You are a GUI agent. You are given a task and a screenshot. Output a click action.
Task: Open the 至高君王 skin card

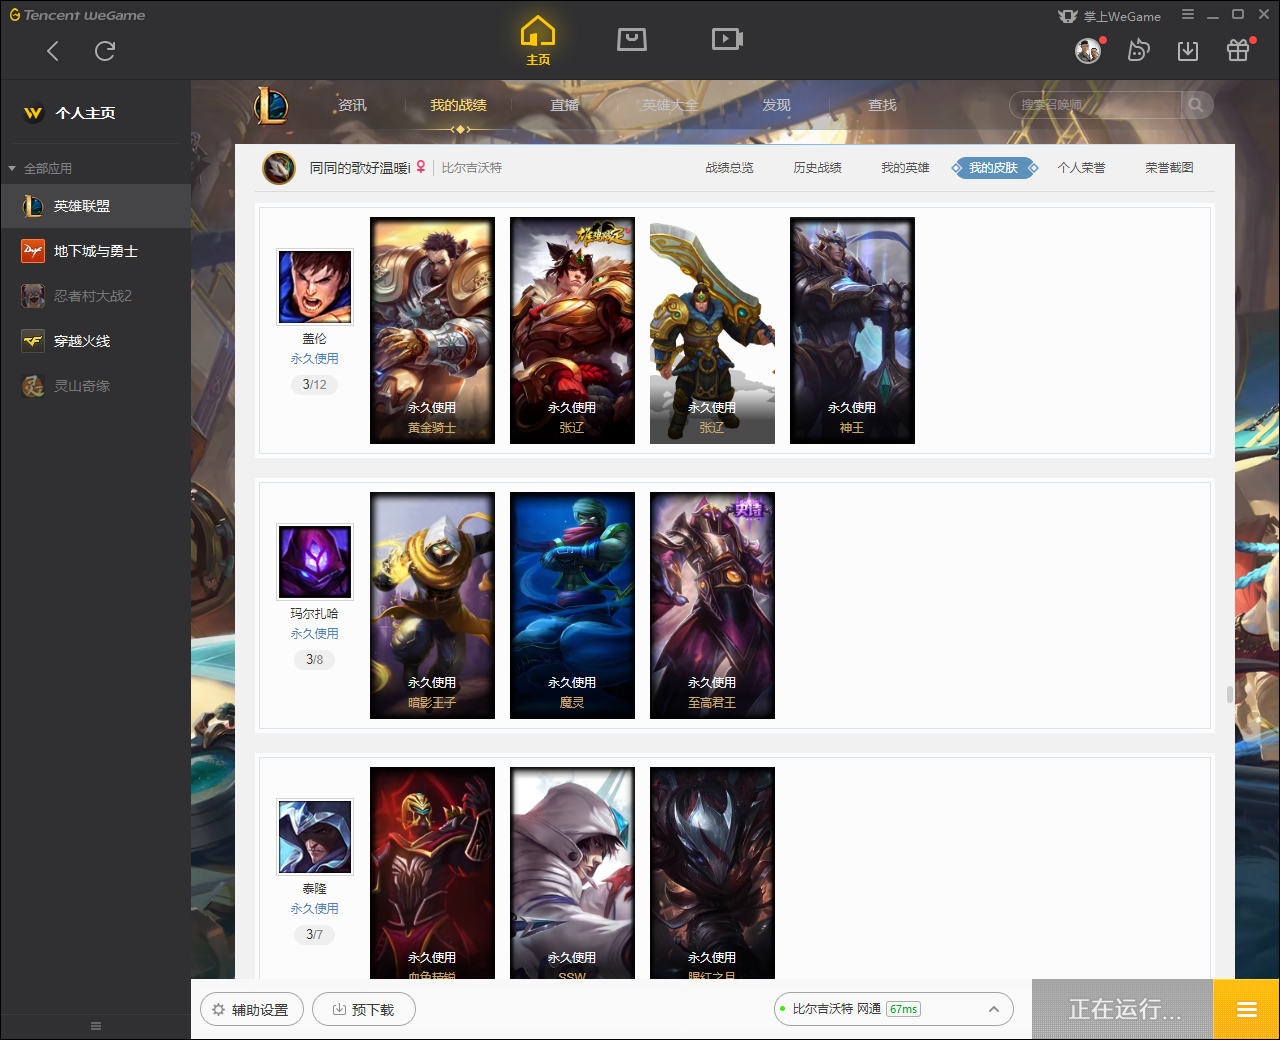point(712,605)
